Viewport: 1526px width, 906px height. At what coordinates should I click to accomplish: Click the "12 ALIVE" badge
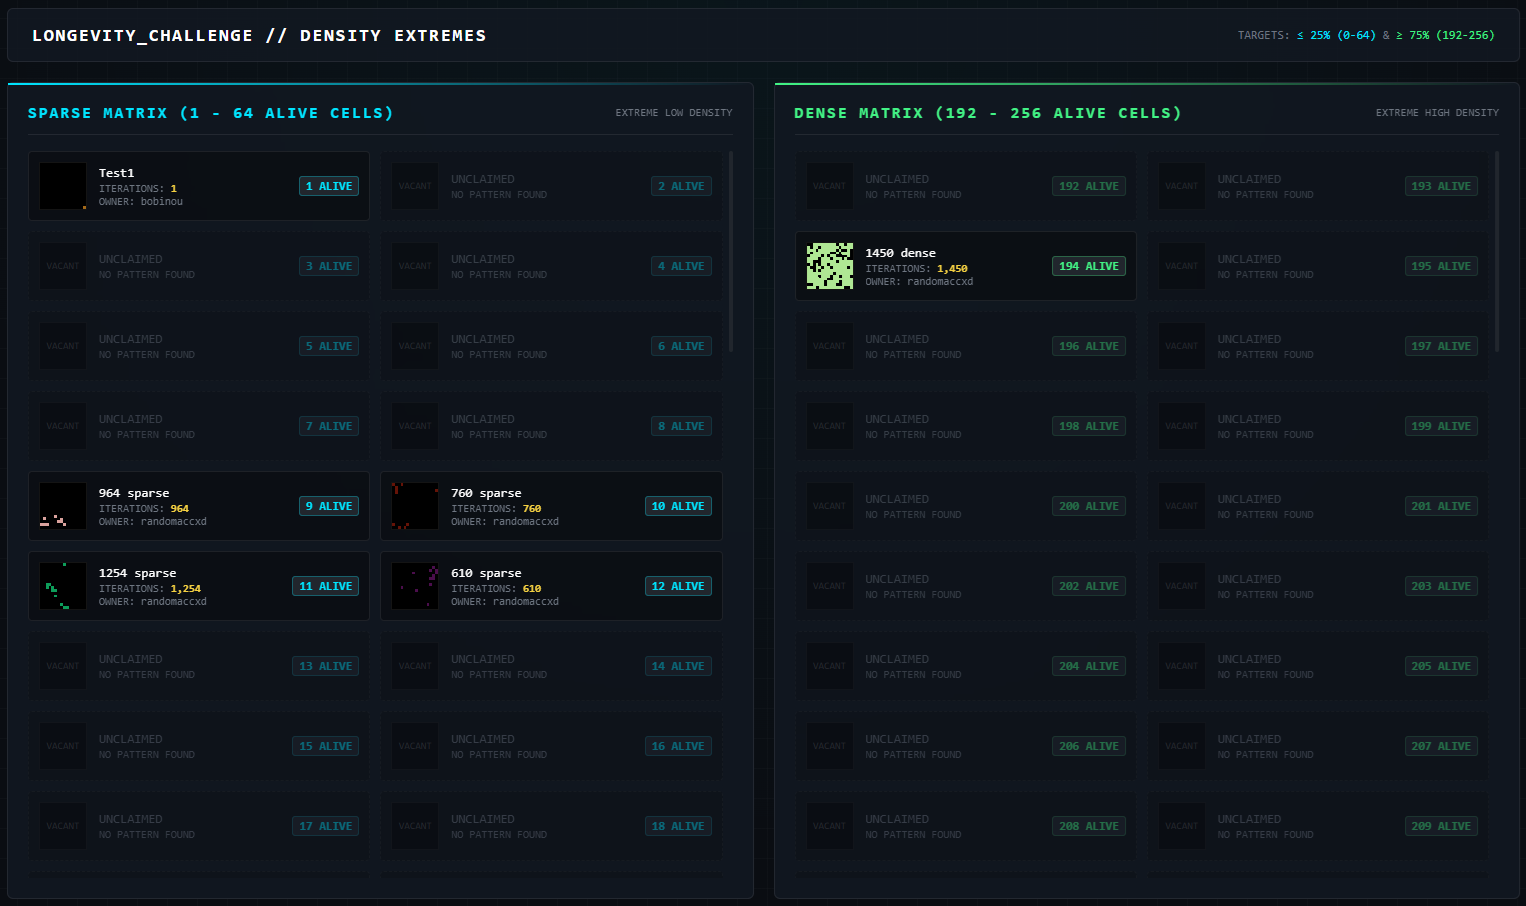(678, 586)
